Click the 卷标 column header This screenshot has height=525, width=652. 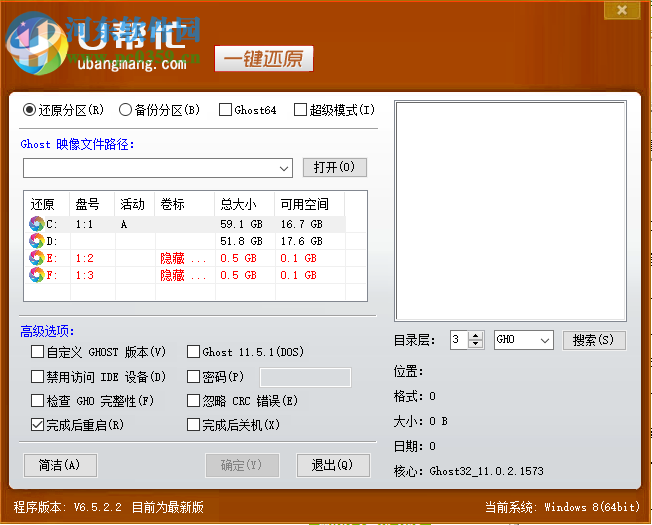185,204
